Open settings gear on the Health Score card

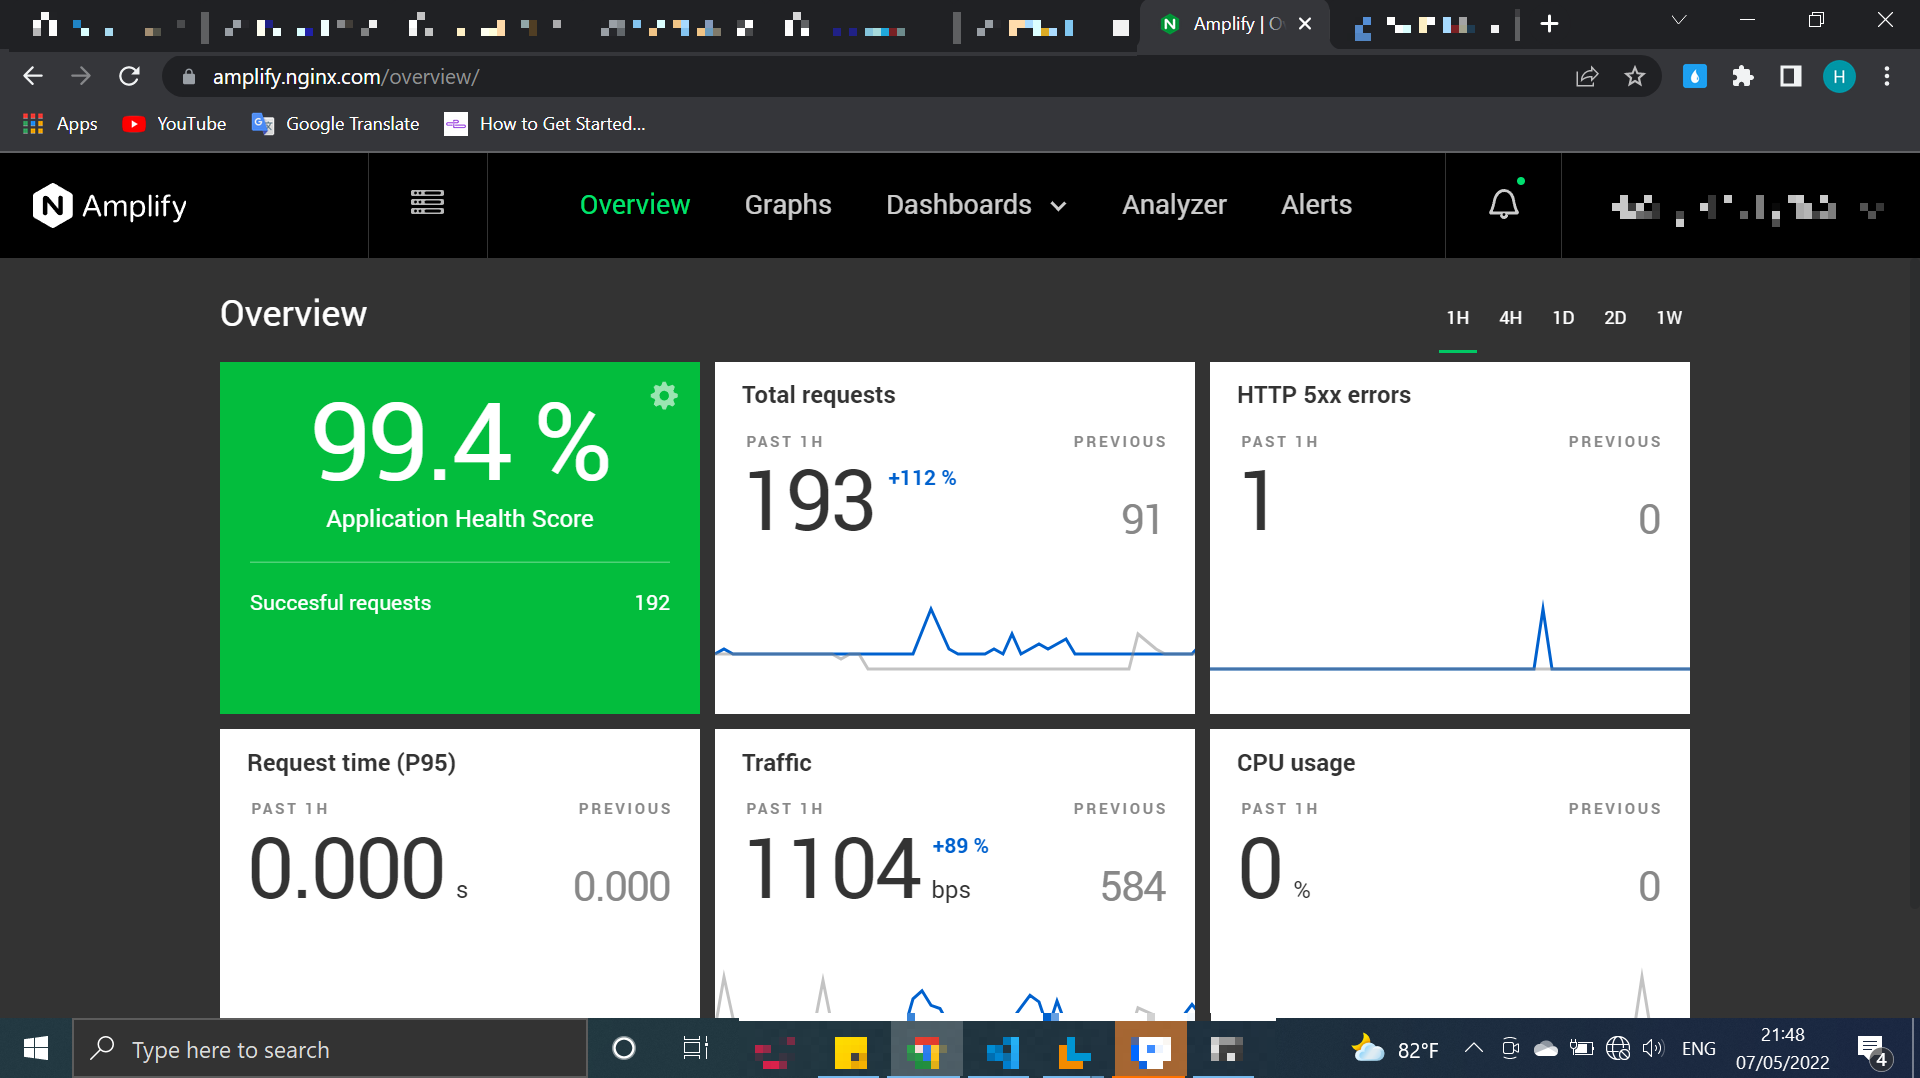point(664,395)
